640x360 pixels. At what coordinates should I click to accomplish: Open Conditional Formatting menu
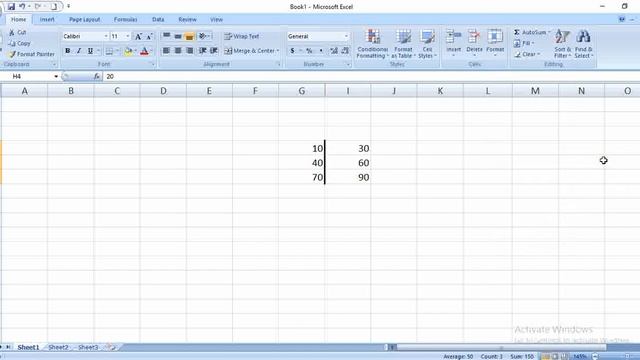(372, 44)
